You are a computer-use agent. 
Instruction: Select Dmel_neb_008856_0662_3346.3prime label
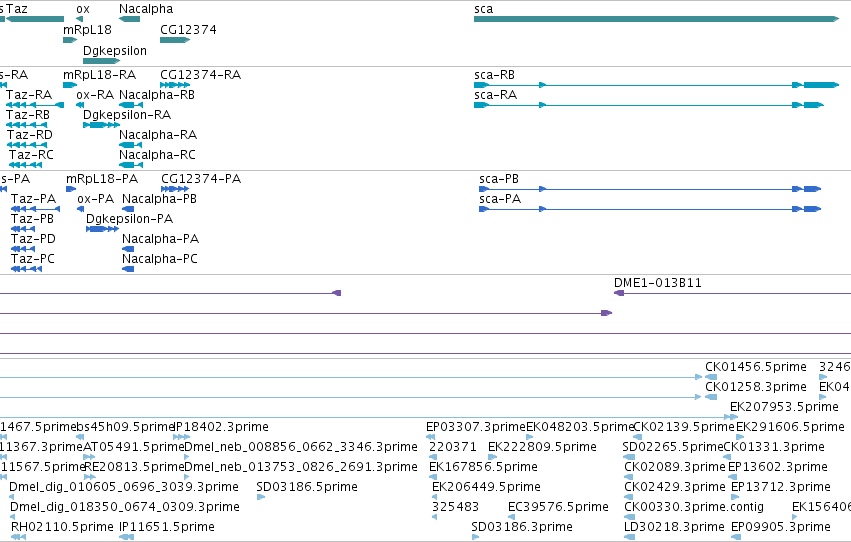(x=301, y=447)
